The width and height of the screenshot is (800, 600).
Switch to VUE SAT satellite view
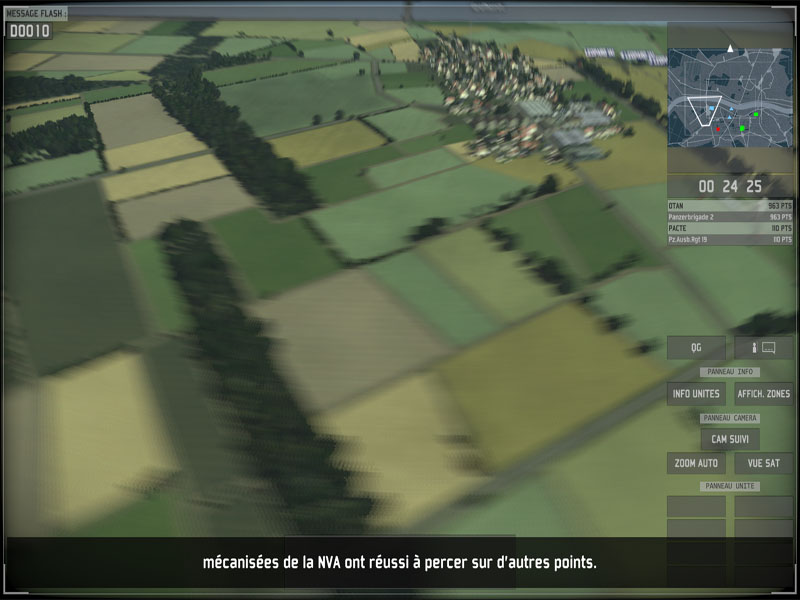coord(763,463)
